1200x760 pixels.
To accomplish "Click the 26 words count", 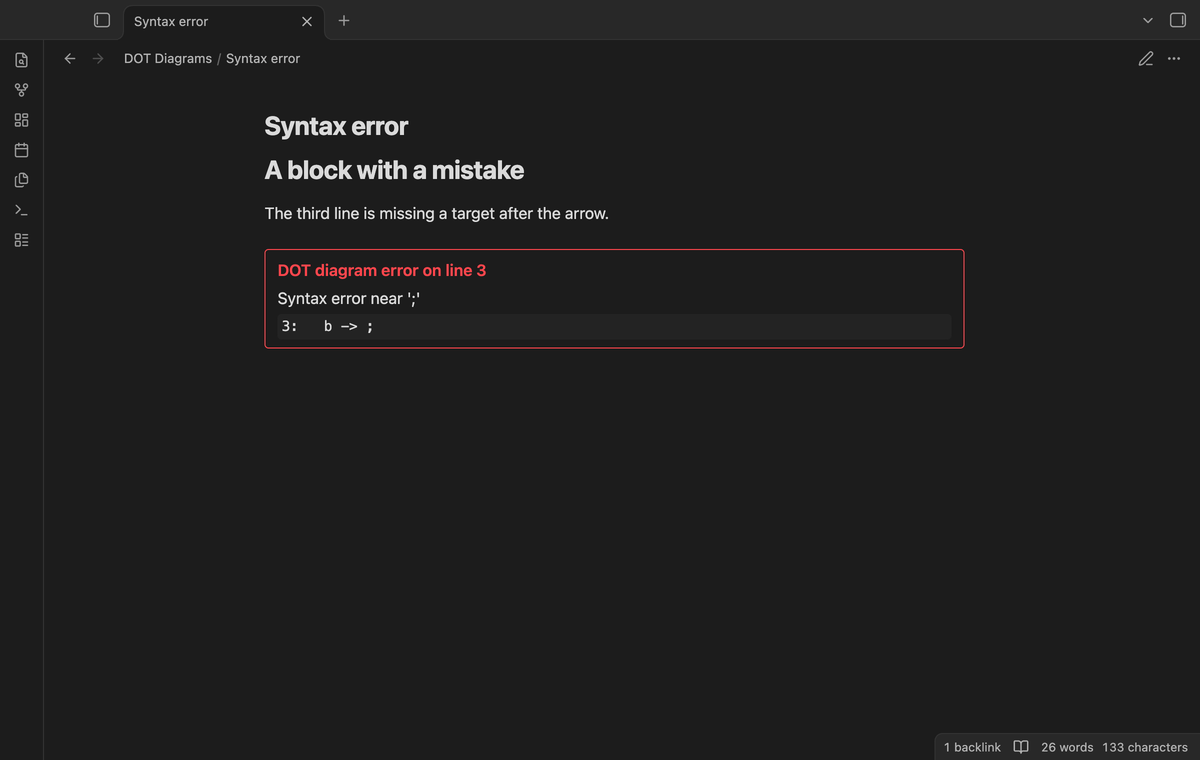I will coord(1067,747).
